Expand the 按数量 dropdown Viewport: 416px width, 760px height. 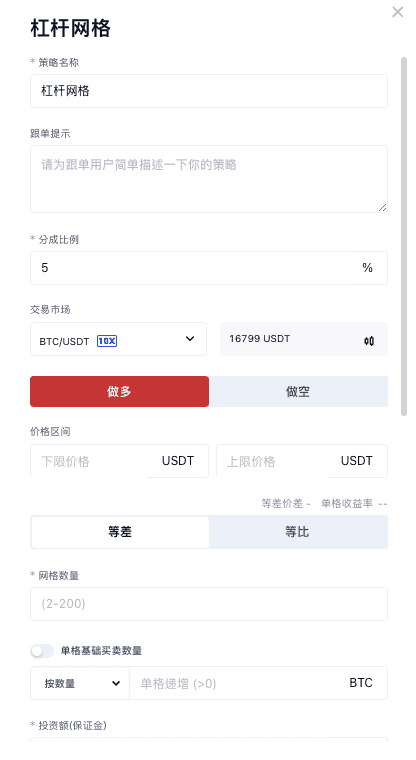click(x=80, y=683)
